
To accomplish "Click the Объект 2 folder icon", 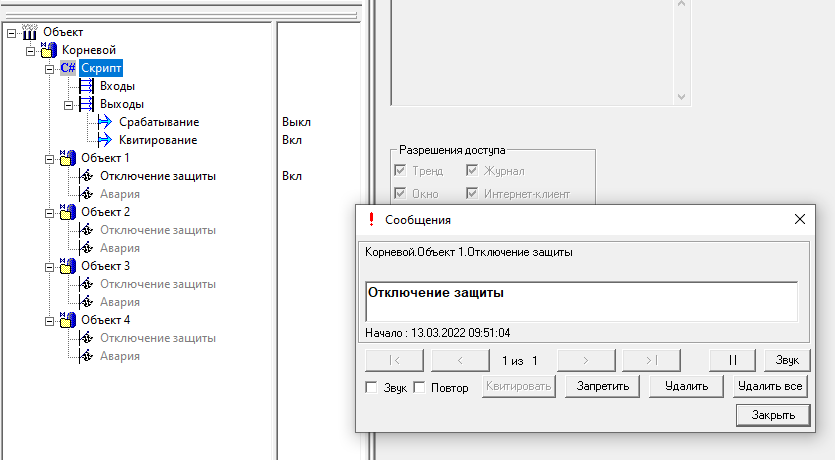I will click(x=68, y=212).
